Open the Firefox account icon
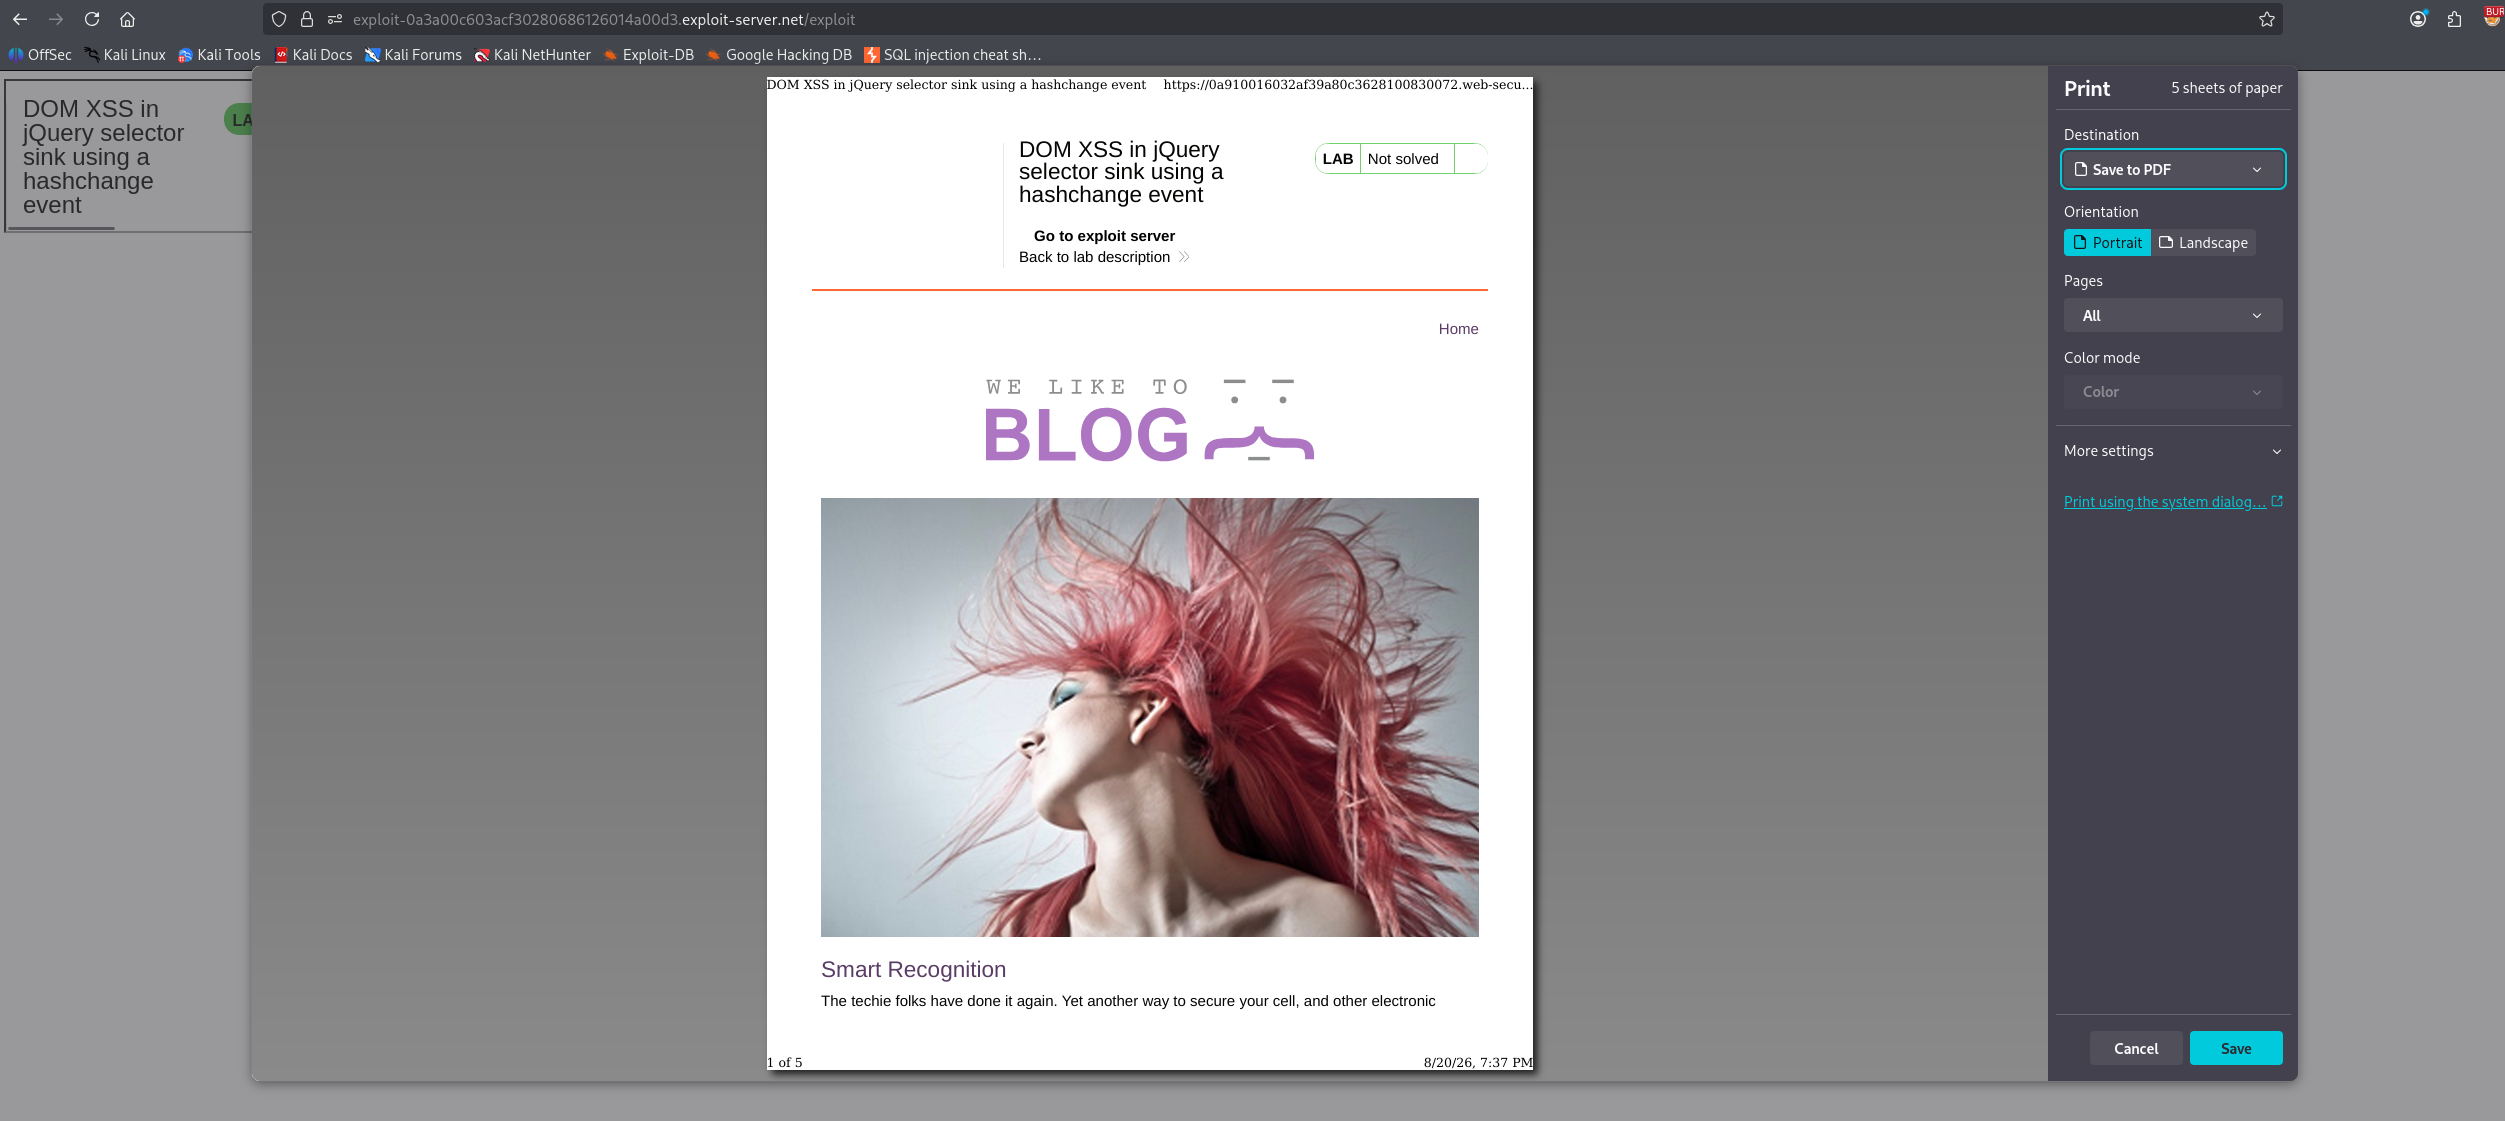This screenshot has height=1121, width=2505. click(x=2418, y=19)
